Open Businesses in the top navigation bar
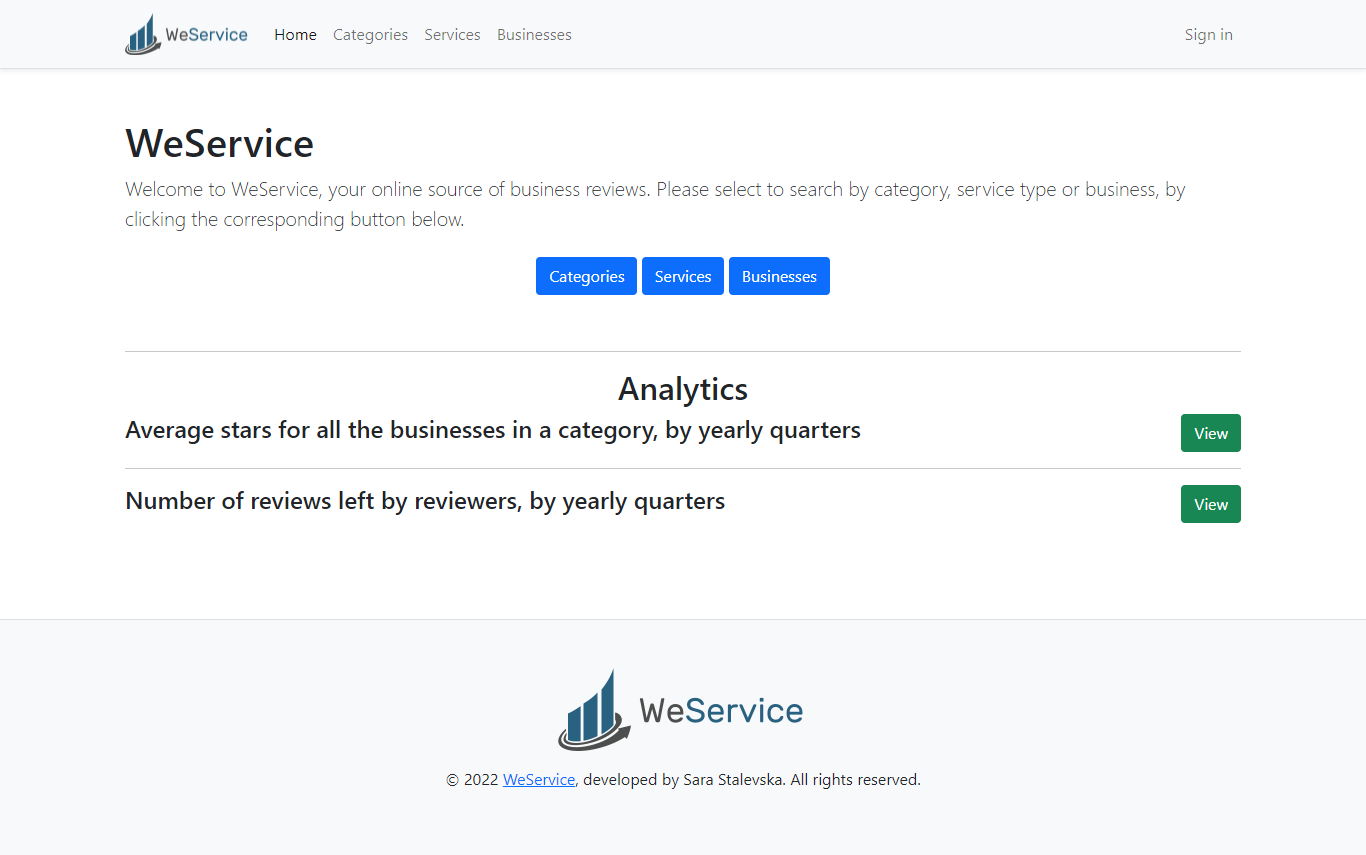 534,35
